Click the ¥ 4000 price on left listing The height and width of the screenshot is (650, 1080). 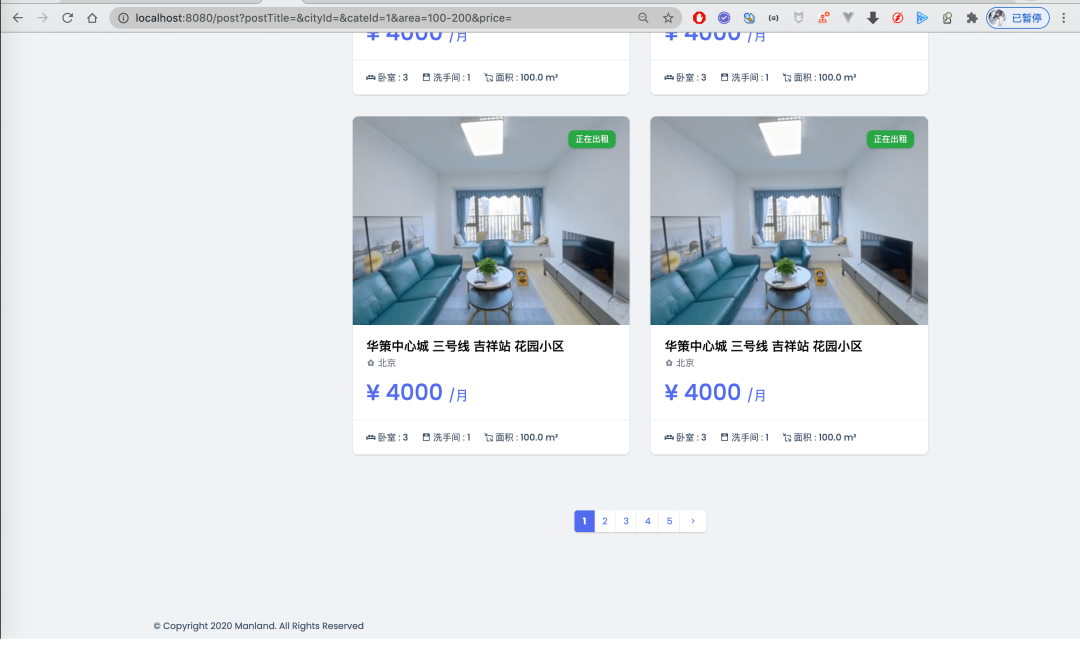tap(417, 392)
